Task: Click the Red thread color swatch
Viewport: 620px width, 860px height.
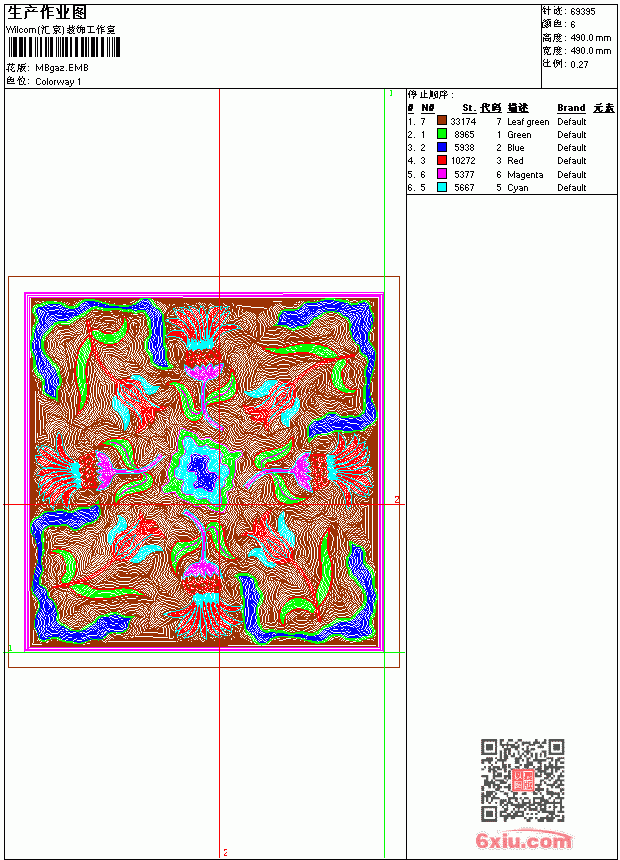Action: [442, 160]
